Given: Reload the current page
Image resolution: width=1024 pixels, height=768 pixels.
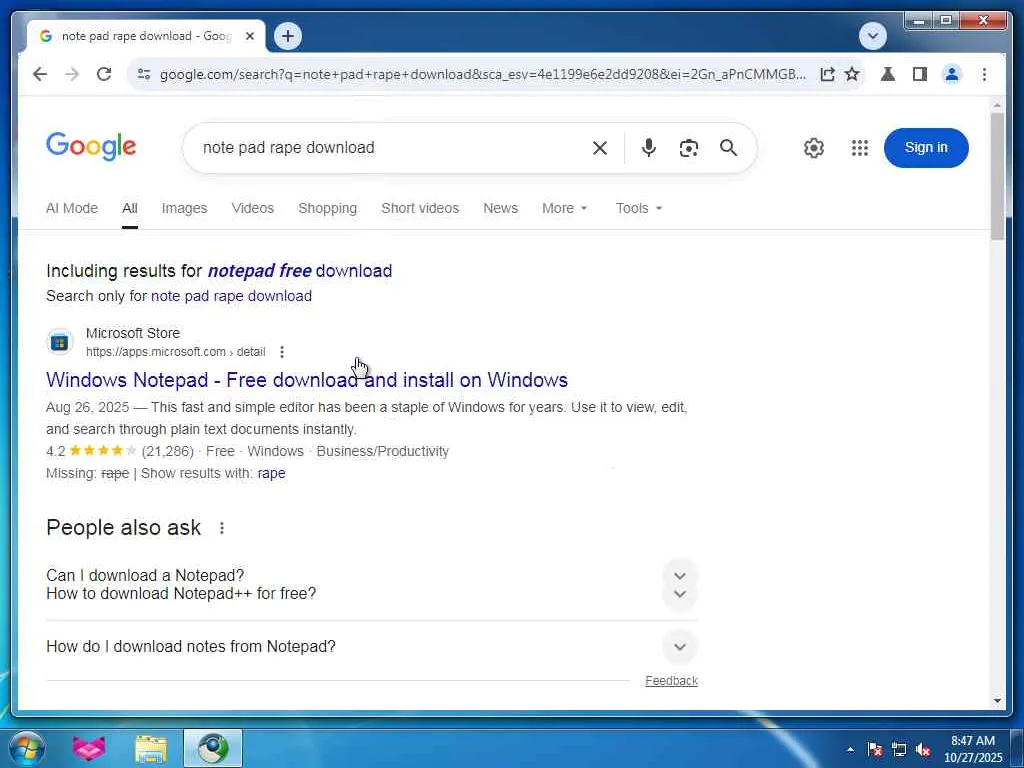Looking at the screenshot, I should point(104,74).
